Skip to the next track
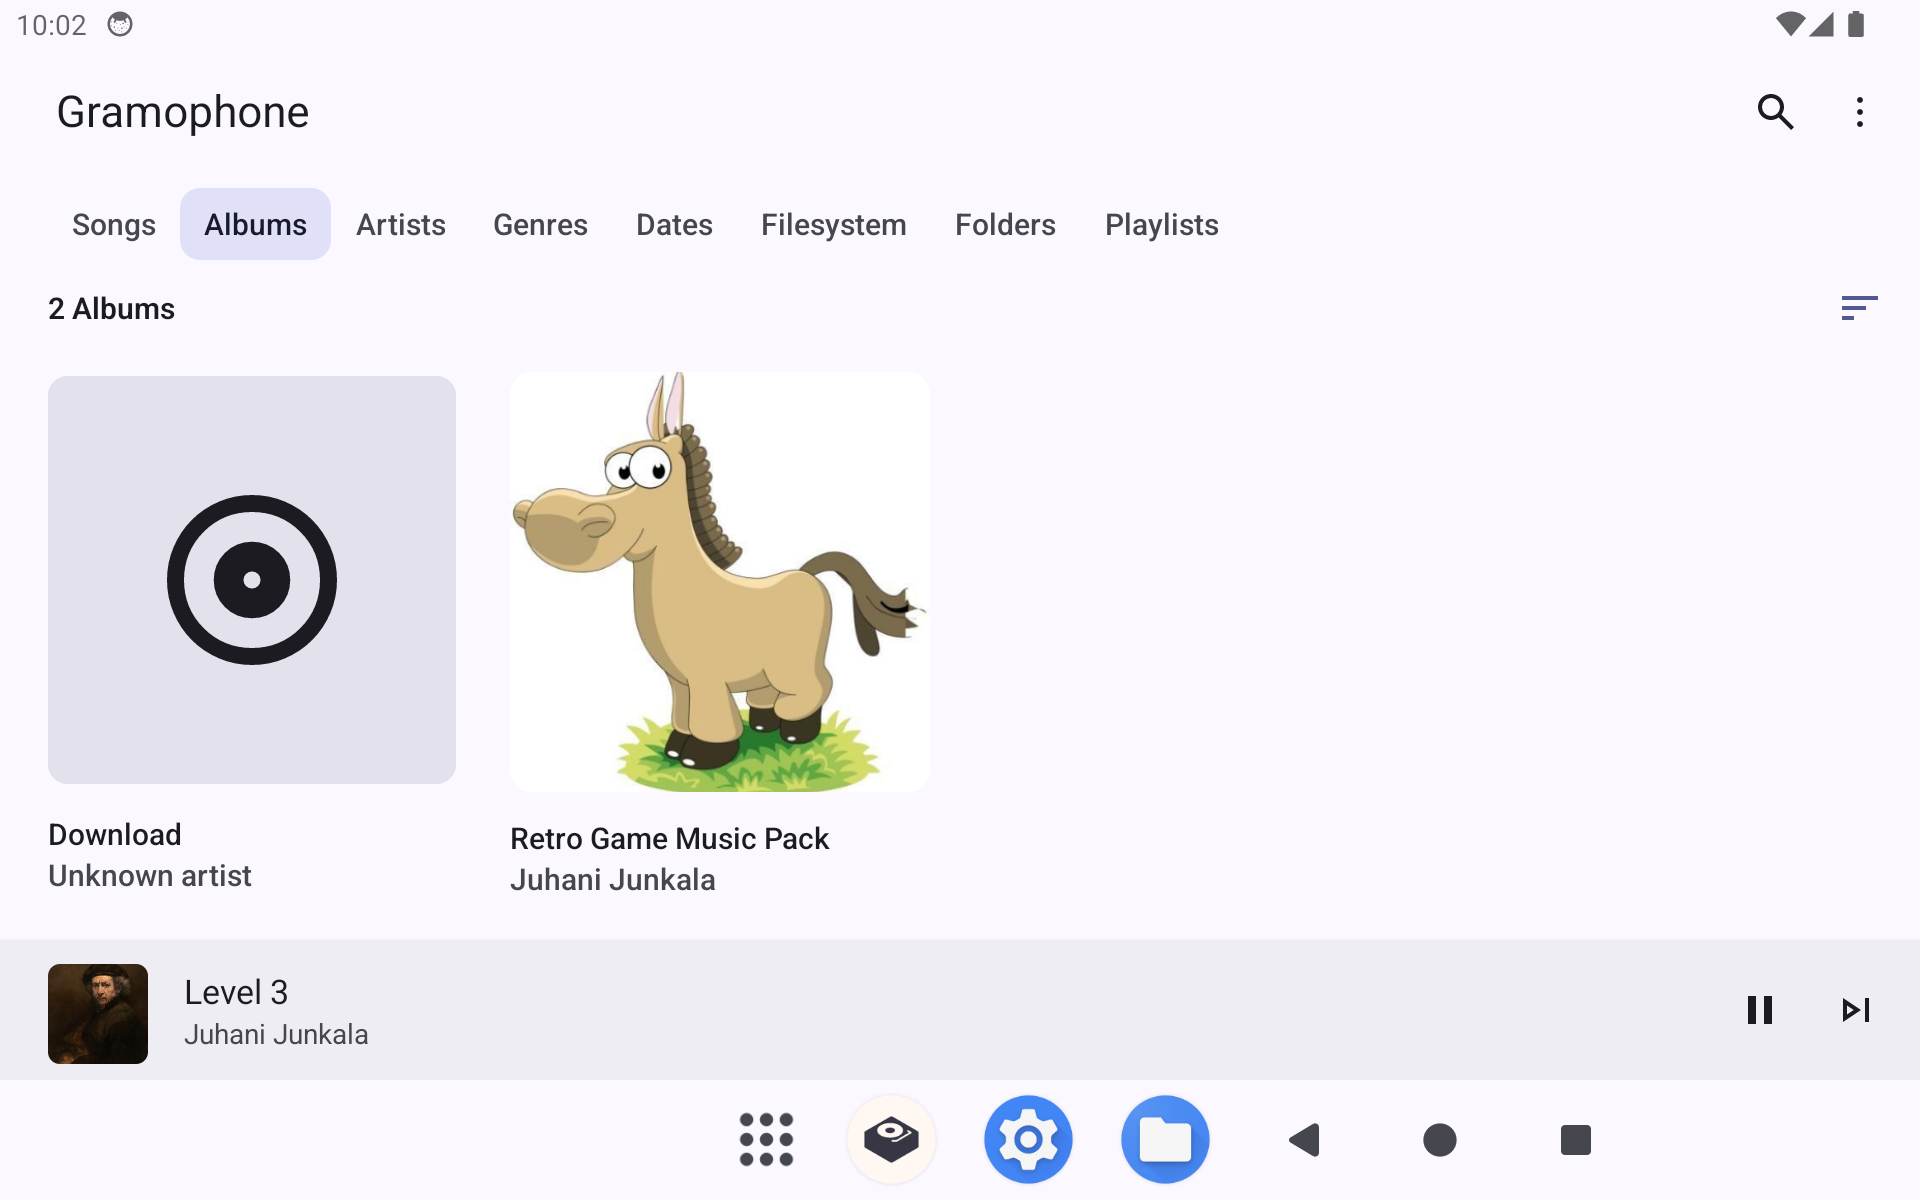The width and height of the screenshot is (1920, 1200). click(1855, 1010)
